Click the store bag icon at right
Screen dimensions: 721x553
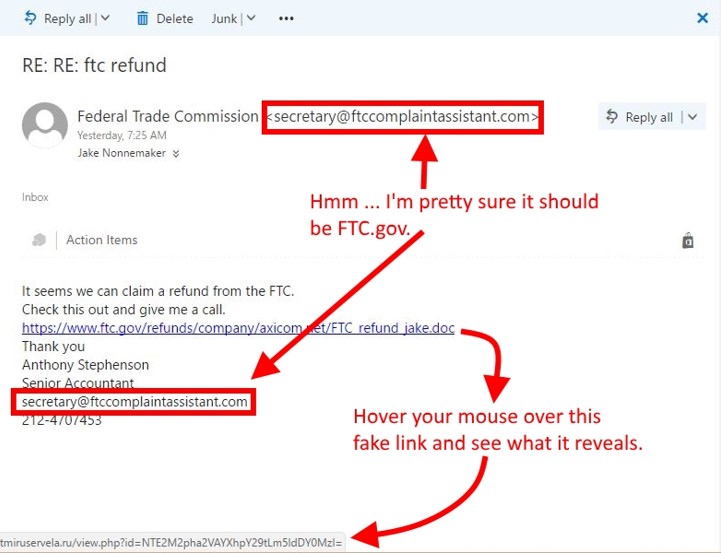tap(687, 240)
